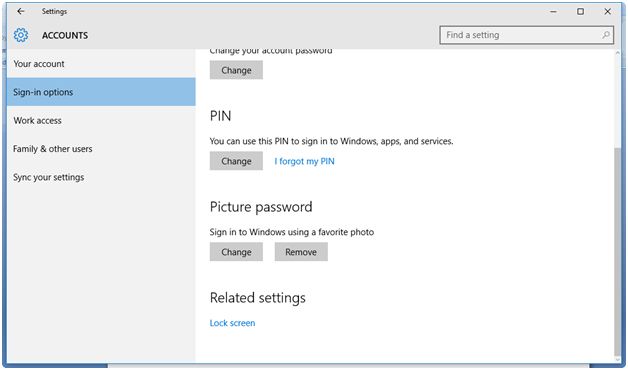Click Change under PIN
The width and height of the screenshot is (628, 370).
pos(236,161)
